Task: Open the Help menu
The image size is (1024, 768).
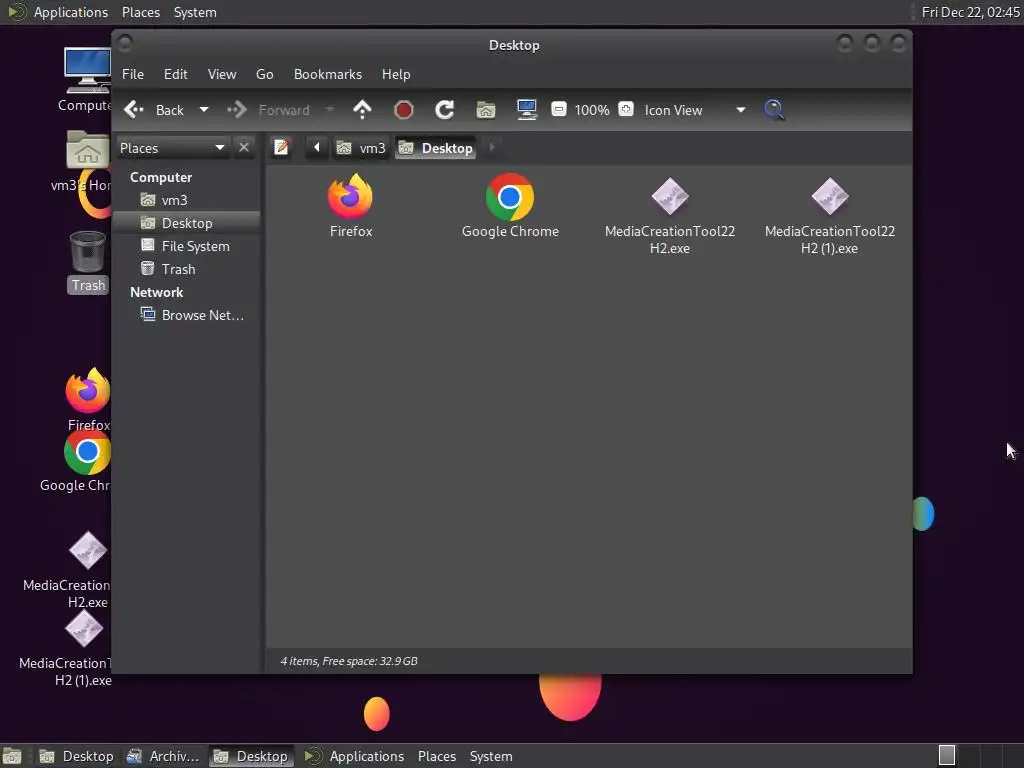Action: (x=396, y=74)
